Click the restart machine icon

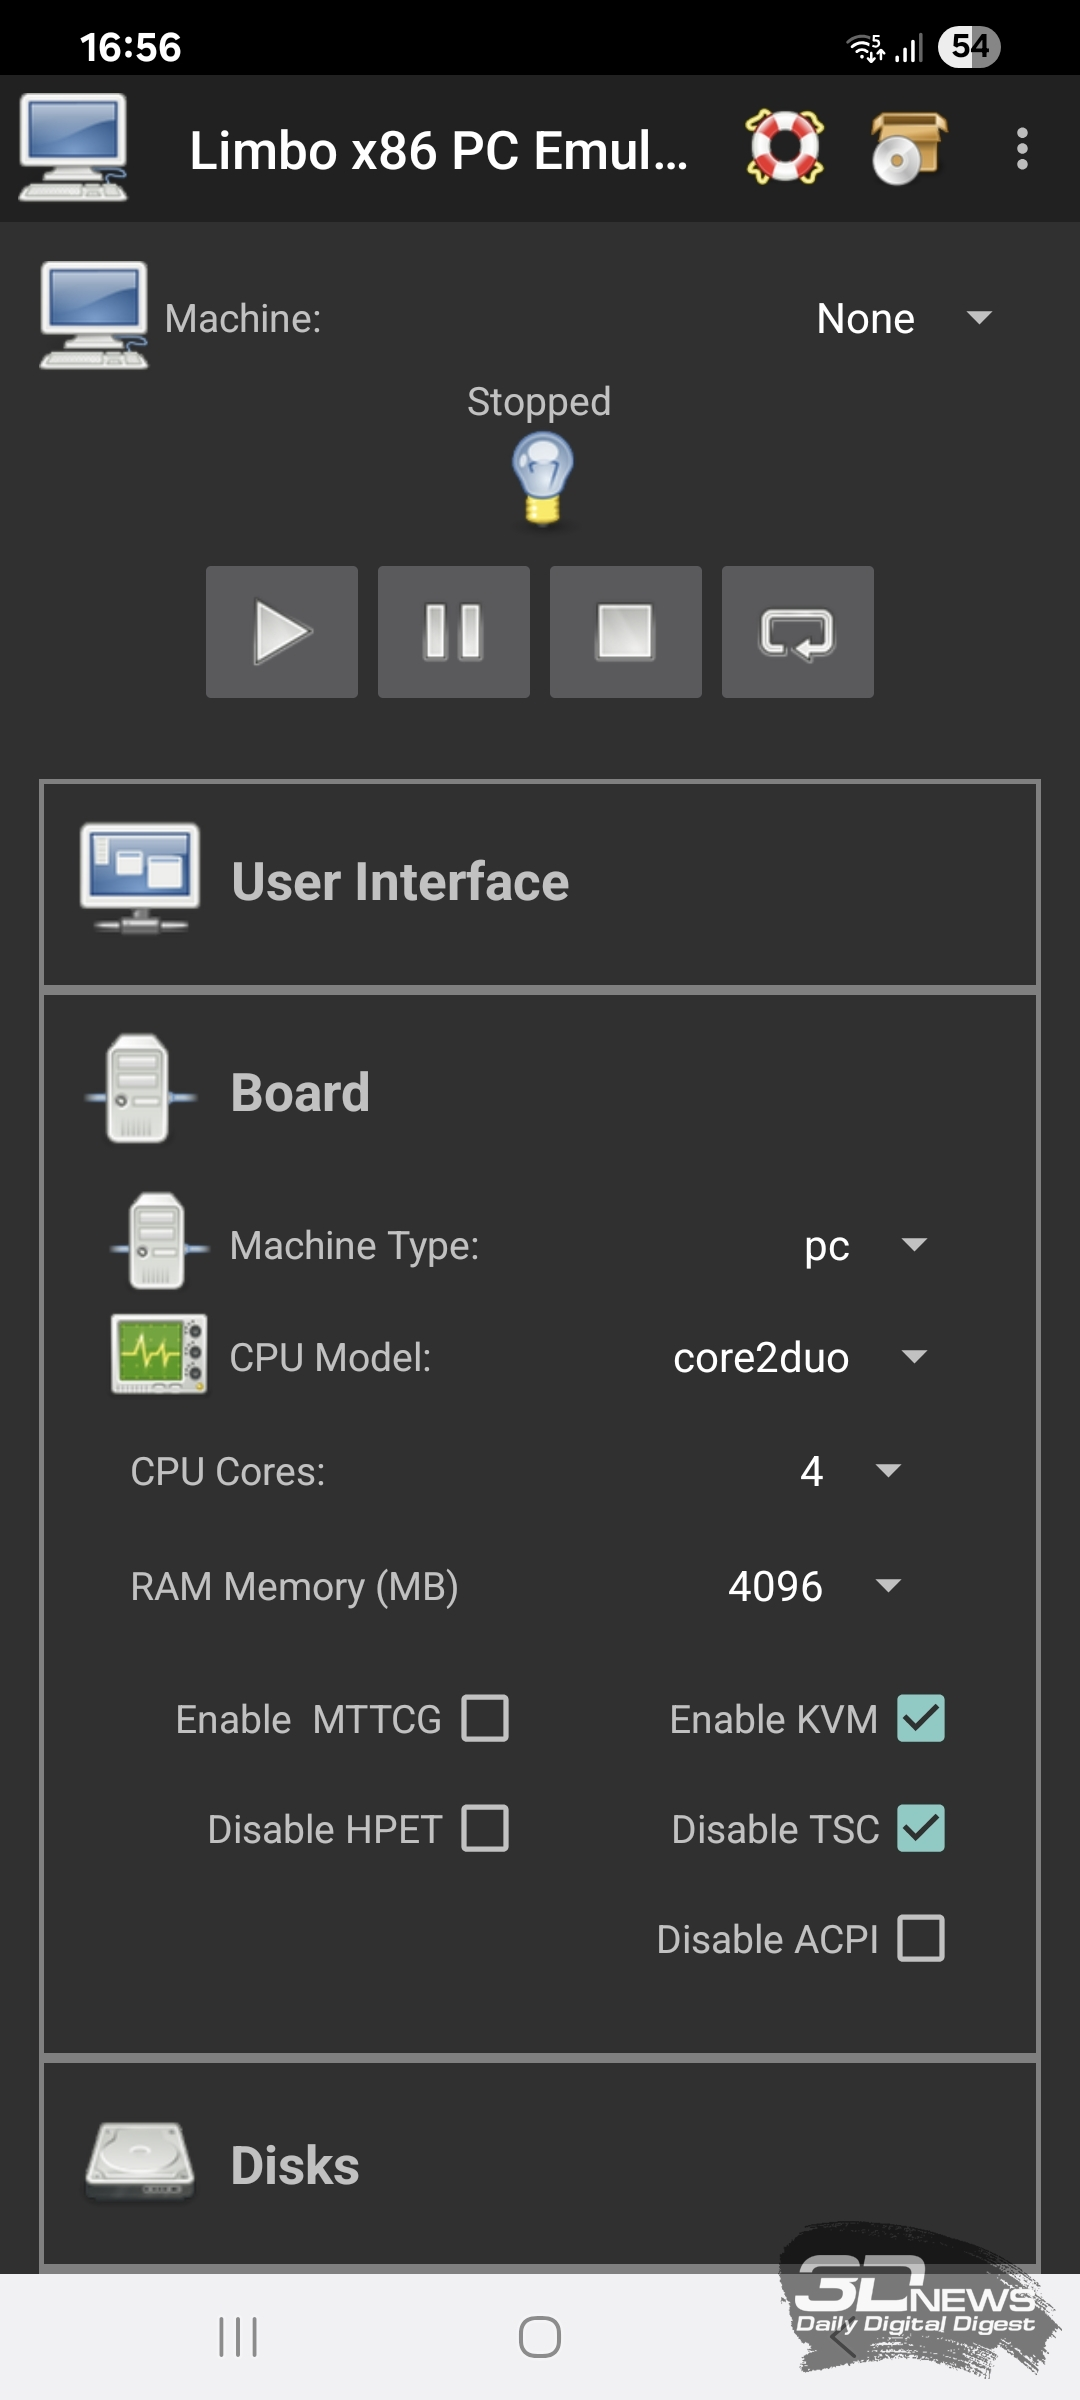(797, 632)
